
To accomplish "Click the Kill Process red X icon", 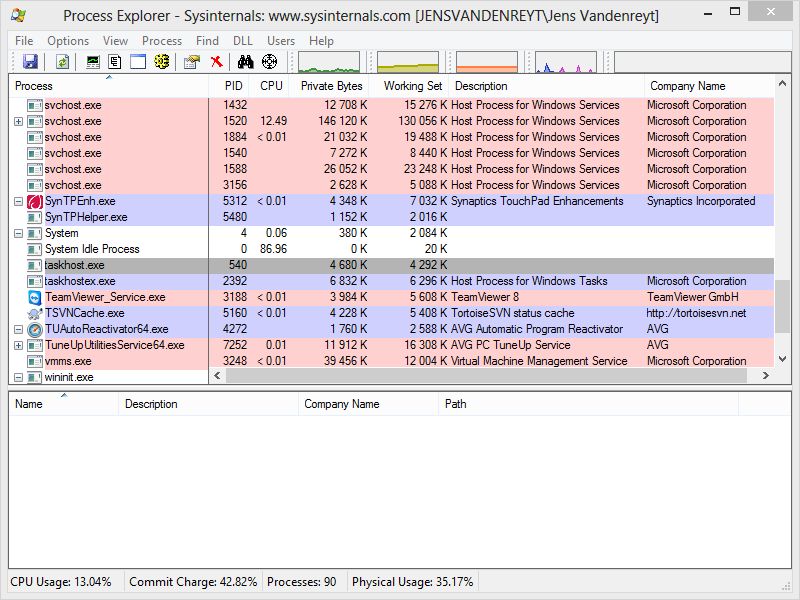I will pos(216,61).
